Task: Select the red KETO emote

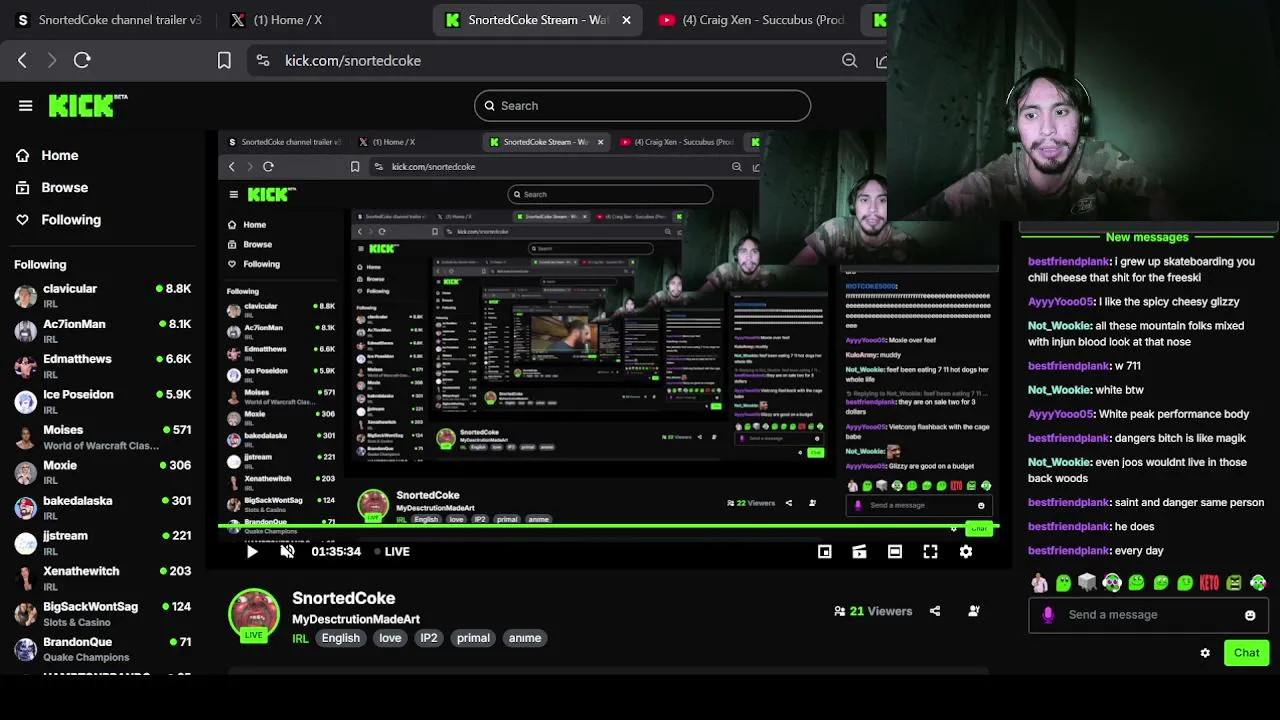Action: point(1209,583)
